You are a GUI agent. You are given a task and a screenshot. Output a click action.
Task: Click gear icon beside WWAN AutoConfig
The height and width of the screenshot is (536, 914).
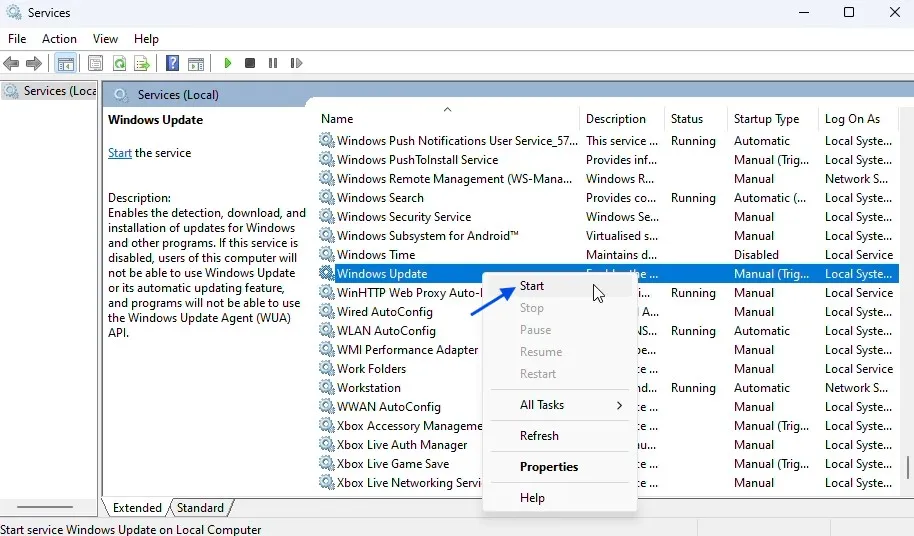coord(326,406)
